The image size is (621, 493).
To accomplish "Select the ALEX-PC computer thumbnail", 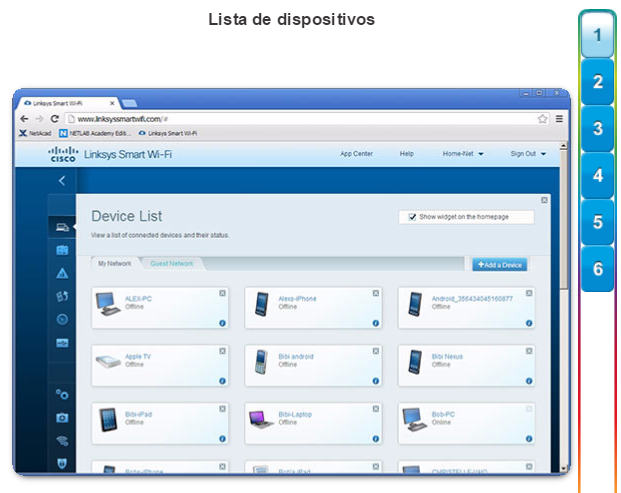I will 107,304.
